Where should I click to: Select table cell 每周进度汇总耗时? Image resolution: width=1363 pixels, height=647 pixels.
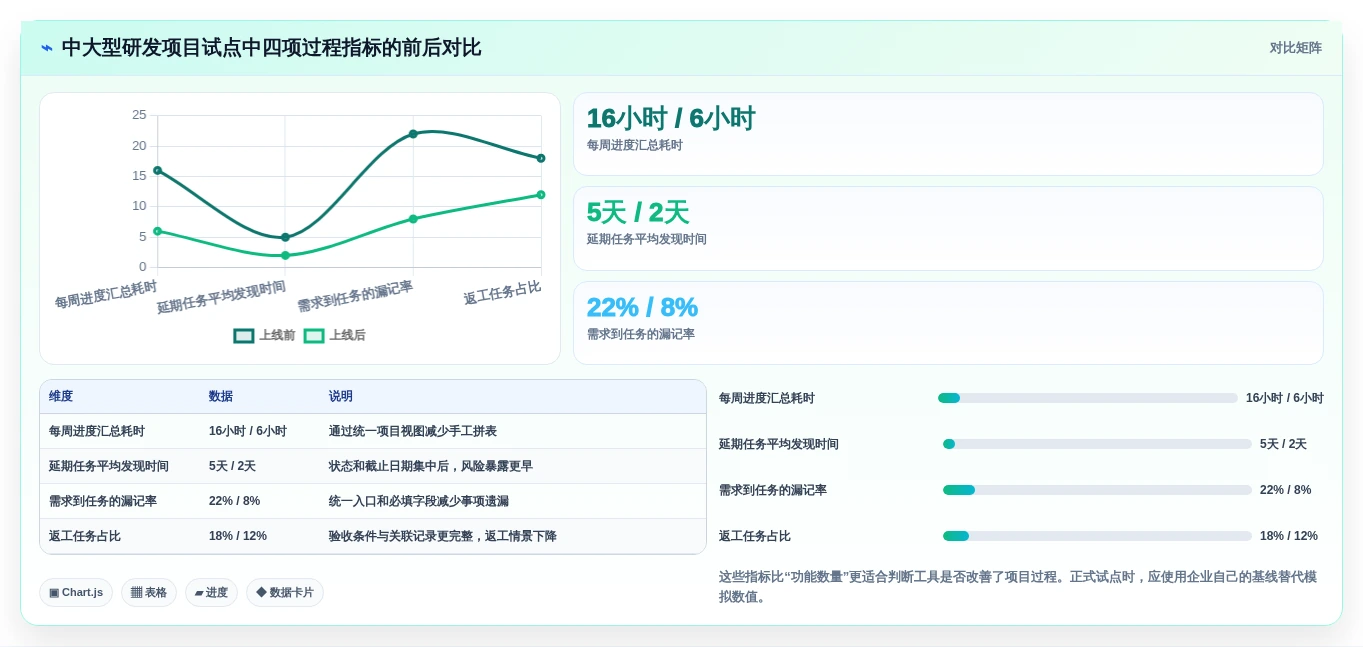(97, 431)
